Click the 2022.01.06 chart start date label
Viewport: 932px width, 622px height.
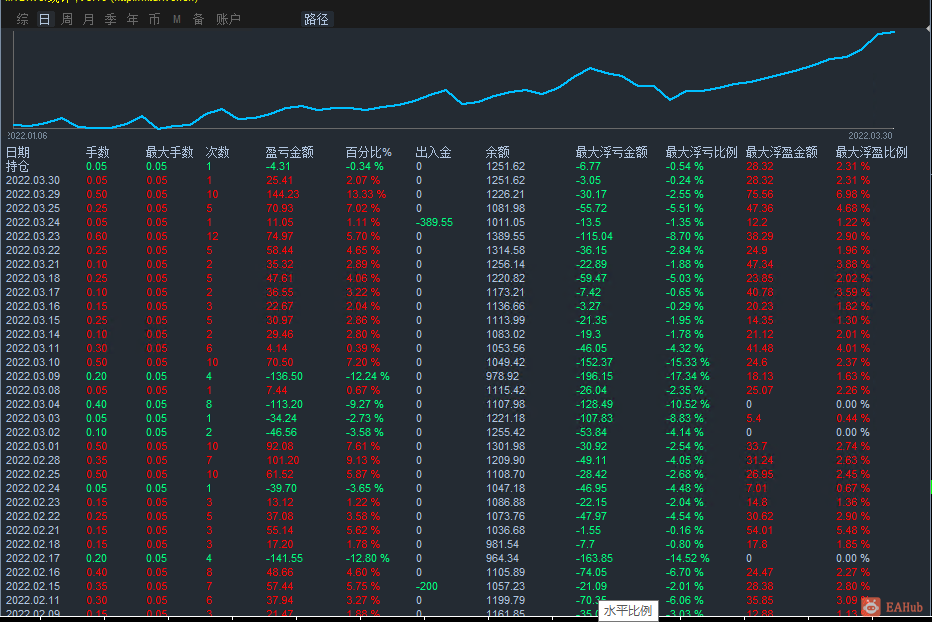point(27,136)
